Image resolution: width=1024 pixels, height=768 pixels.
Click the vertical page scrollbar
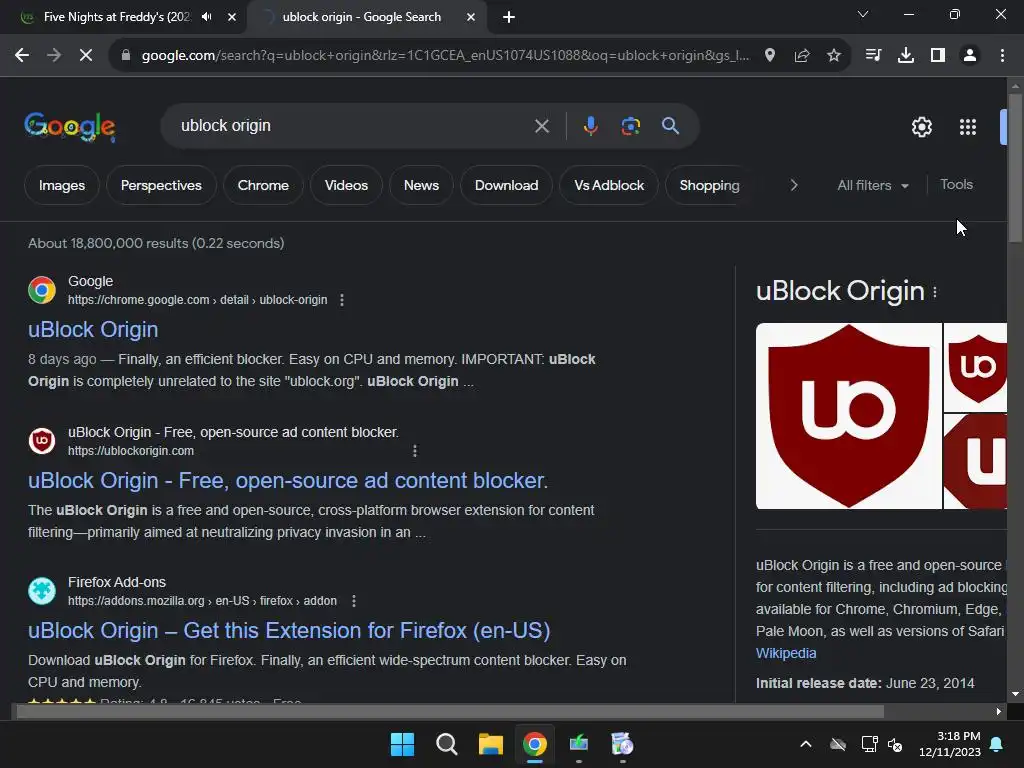1015,168
